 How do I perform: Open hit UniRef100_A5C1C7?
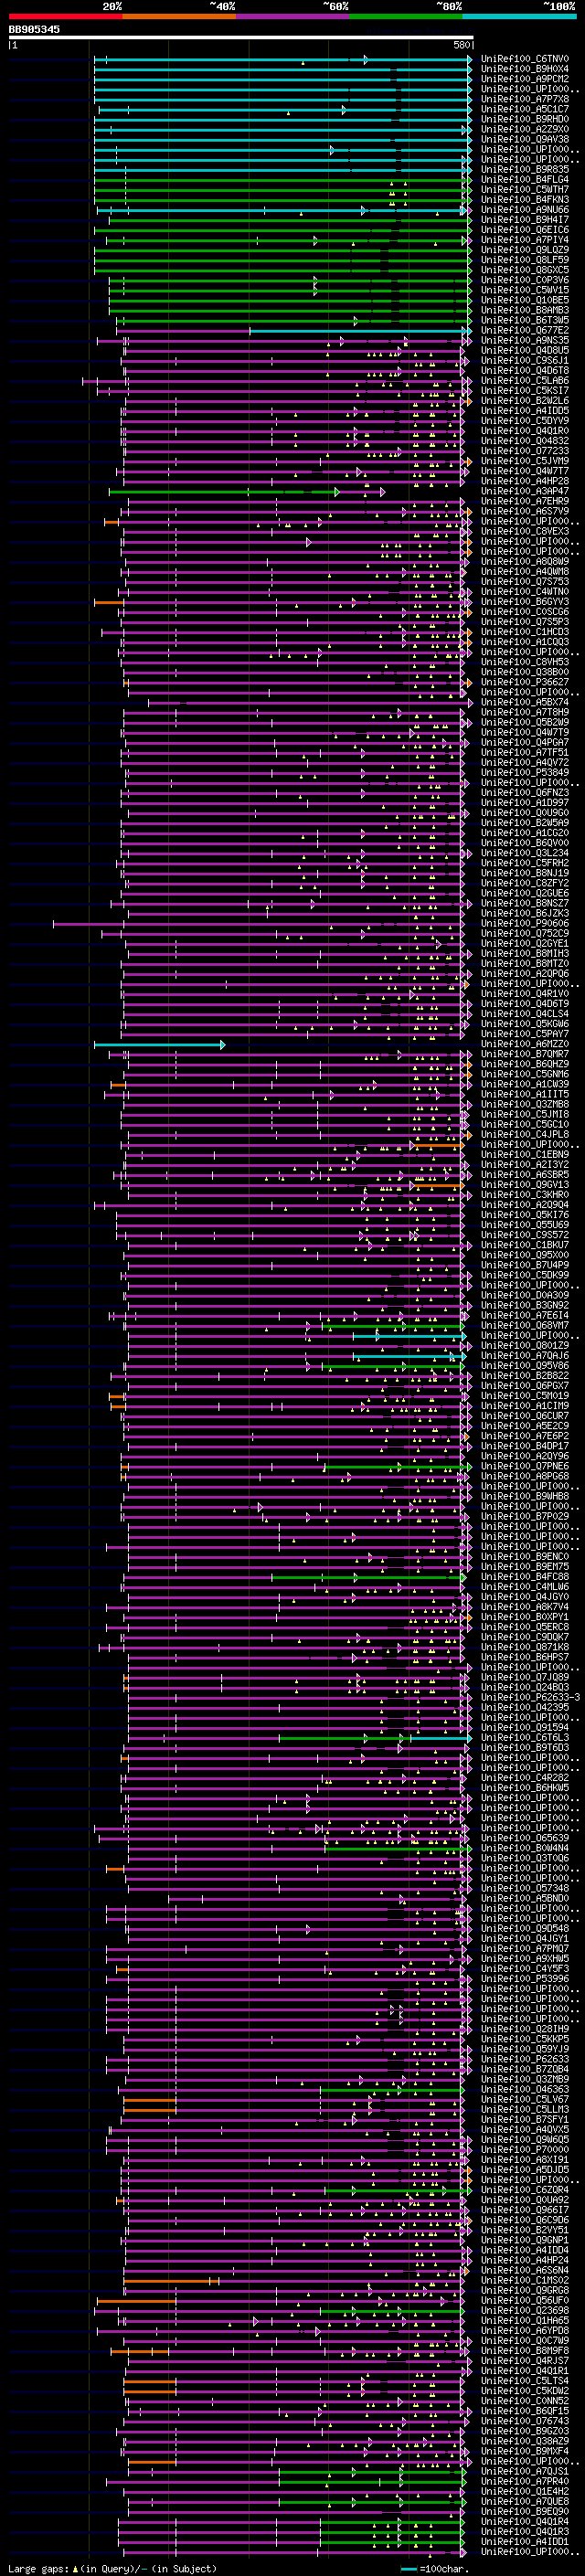click(525, 109)
